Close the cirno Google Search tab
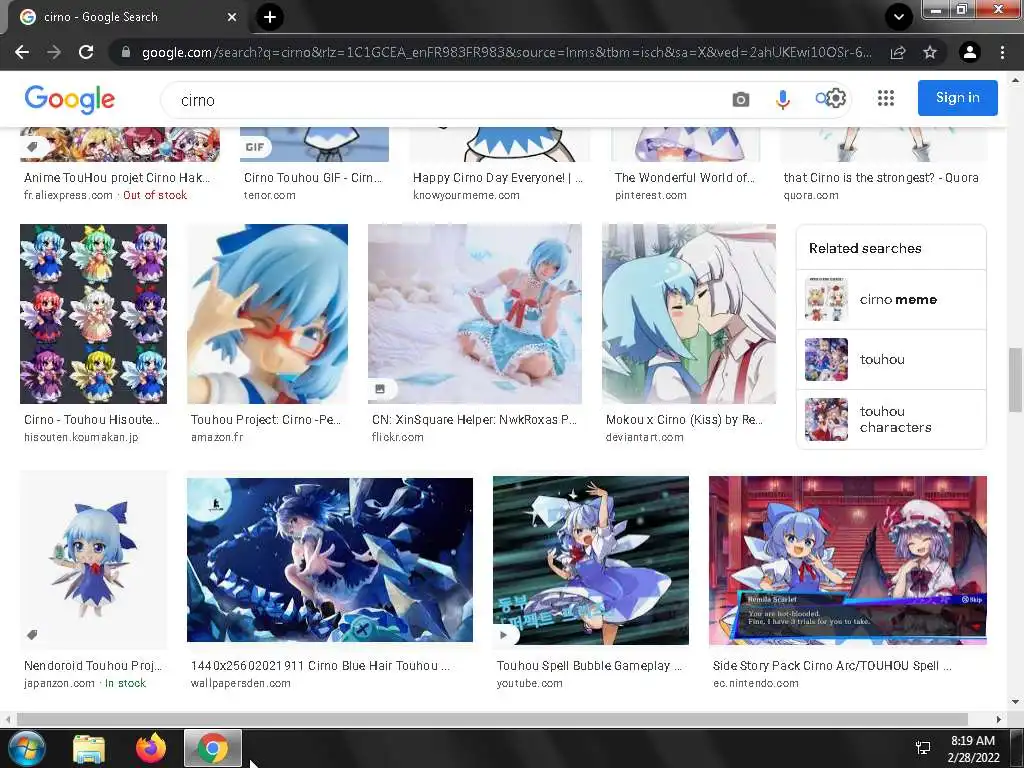Screen dimensions: 1024x768 232,17
